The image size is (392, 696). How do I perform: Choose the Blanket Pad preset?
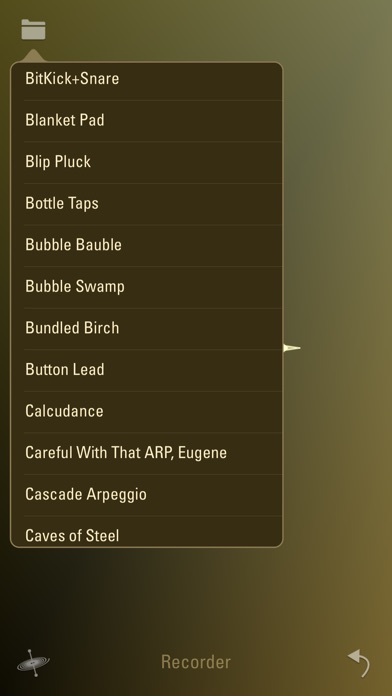(147, 121)
